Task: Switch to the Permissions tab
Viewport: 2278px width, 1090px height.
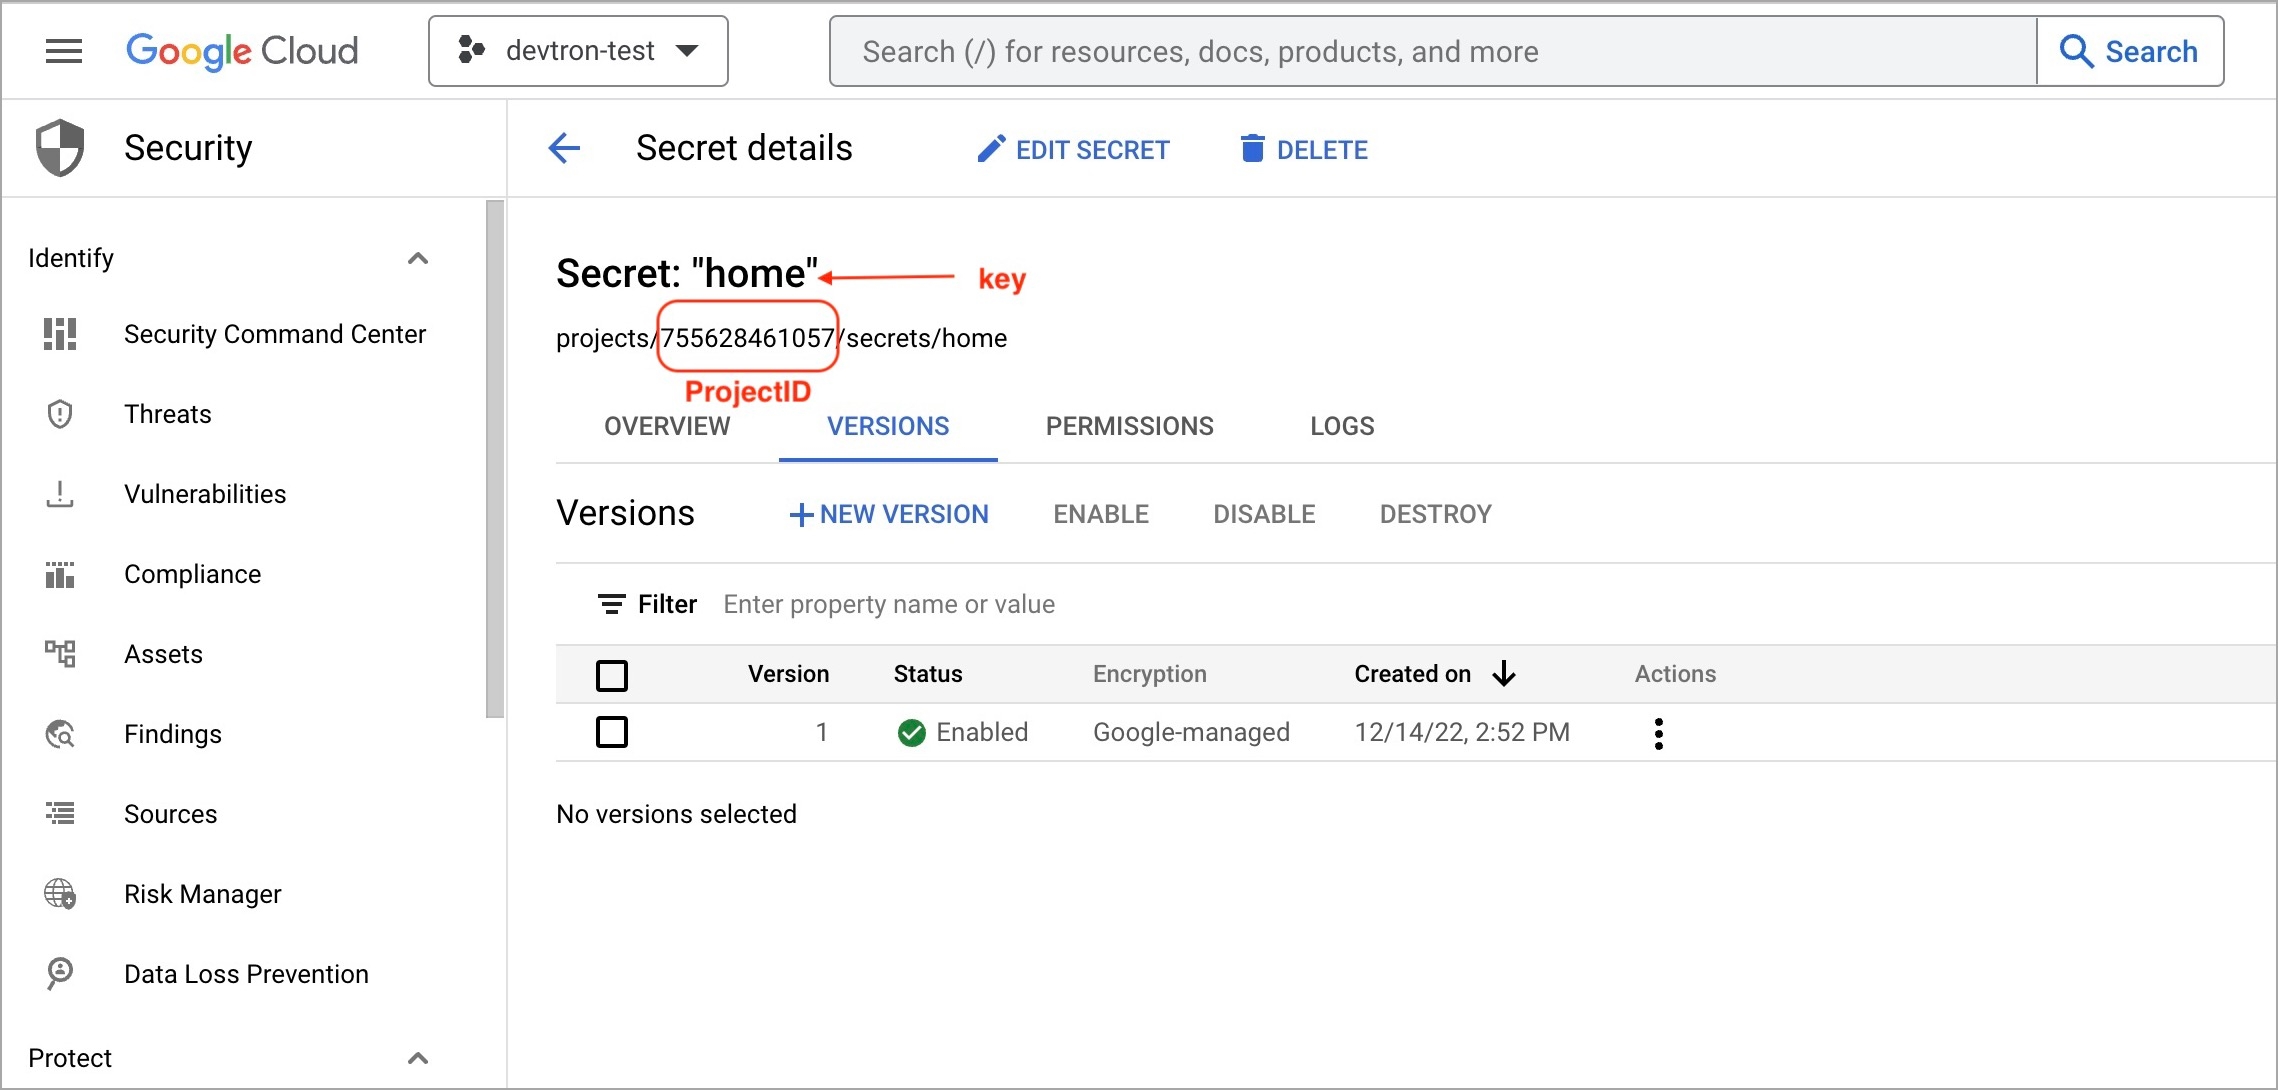Action: (x=1129, y=426)
